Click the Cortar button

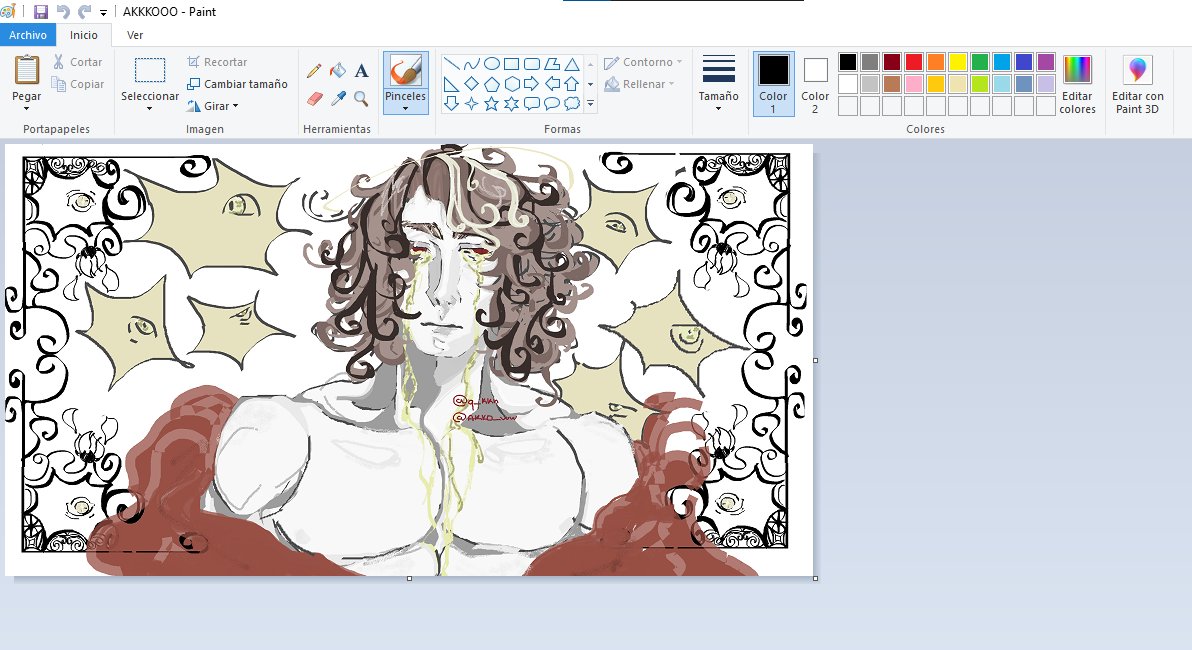tap(77, 62)
